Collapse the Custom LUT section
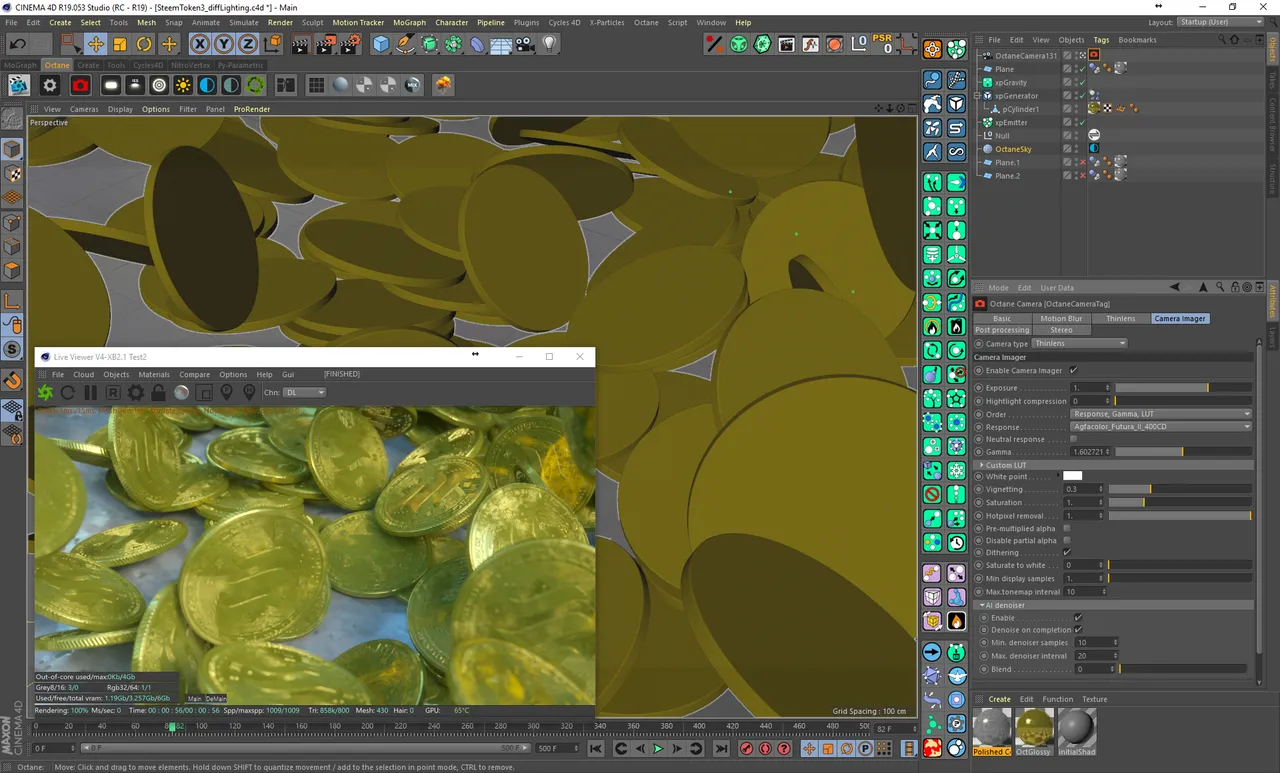Image resolution: width=1280 pixels, height=773 pixels. point(981,465)
